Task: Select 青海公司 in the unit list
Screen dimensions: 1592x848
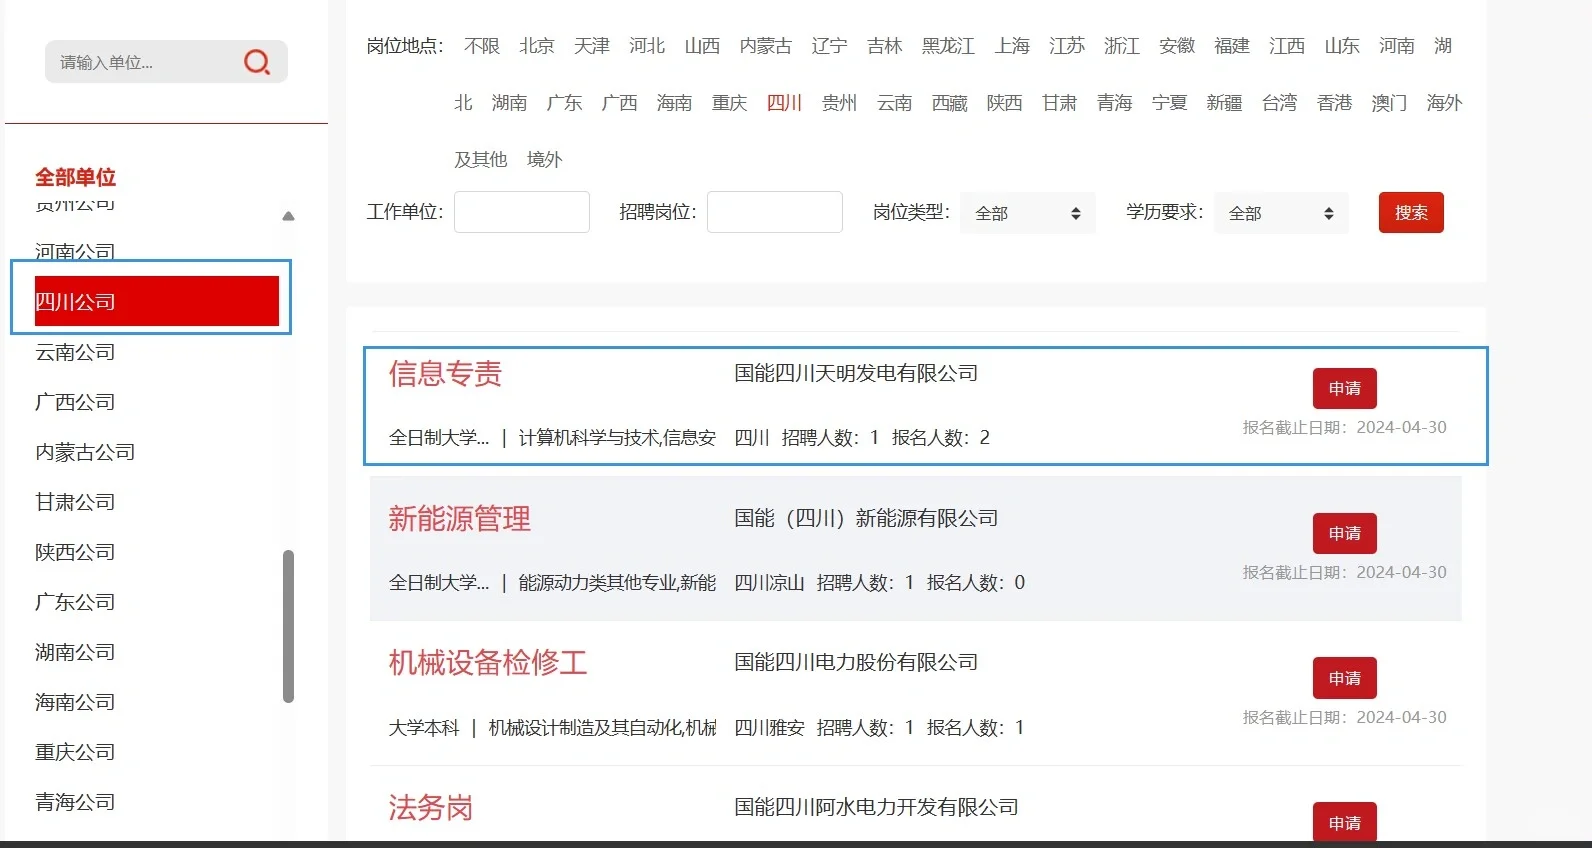Action: (75, 802)
